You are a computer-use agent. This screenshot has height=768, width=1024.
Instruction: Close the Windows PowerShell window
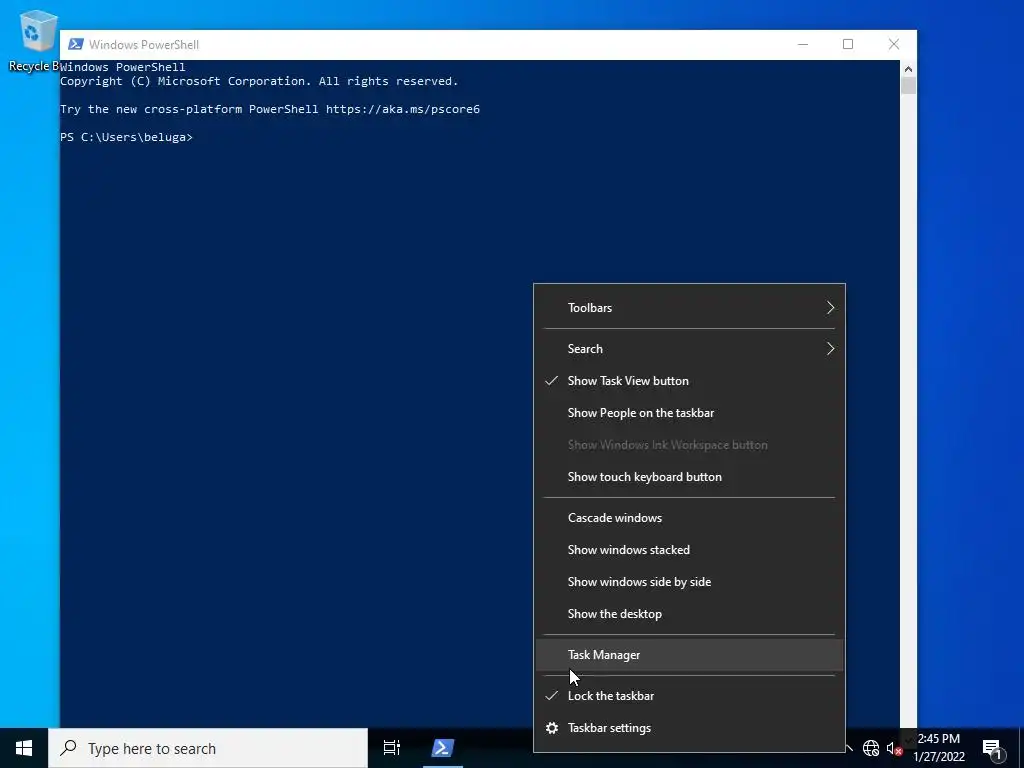click(x=894, y=44)
